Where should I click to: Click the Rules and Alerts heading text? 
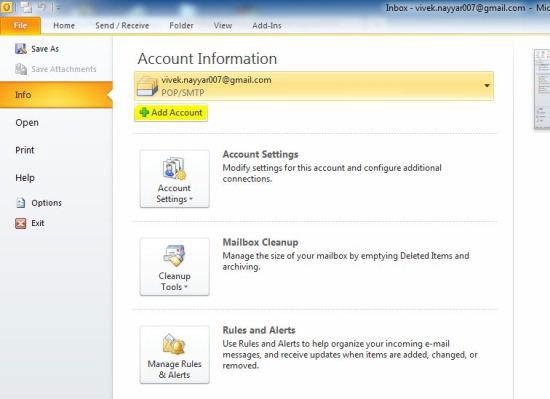click(x=259, y=330)
